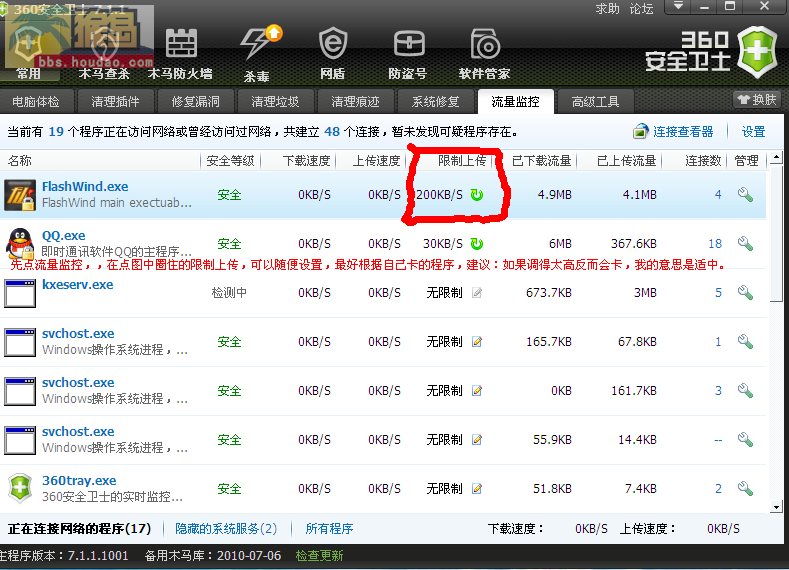Screen dimensions: 789x570
Task: Click connection count 18 for QQ.exe
Action: click(715, 244)
